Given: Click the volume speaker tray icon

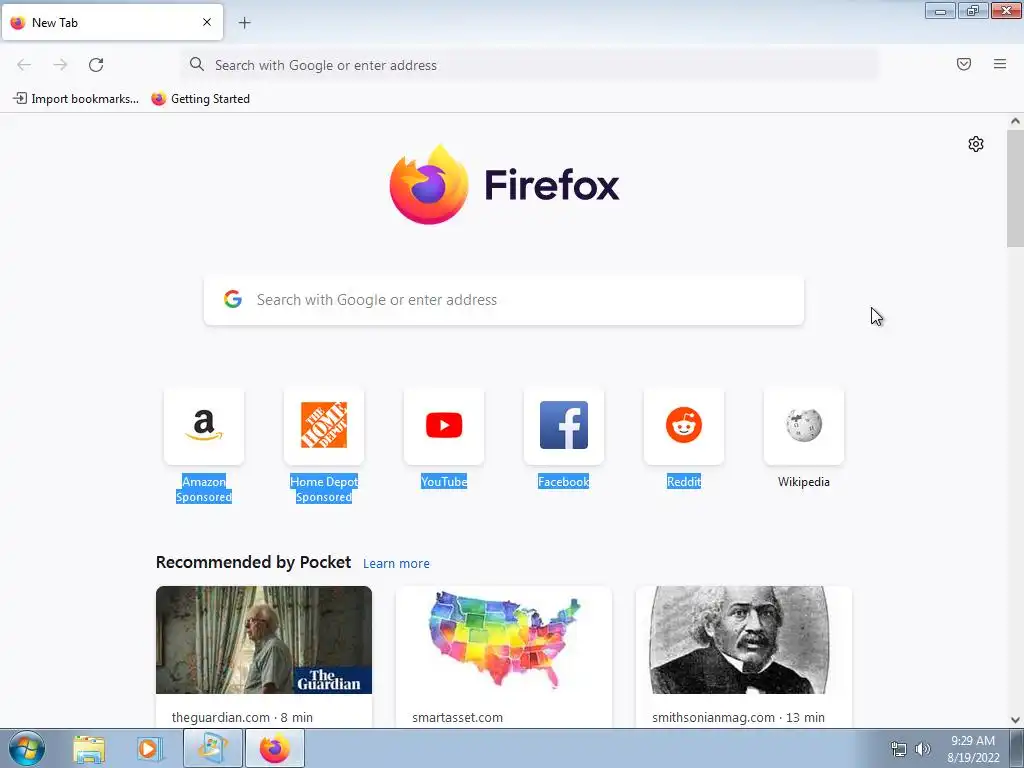Looking at the screenshot, I should 922,749.
